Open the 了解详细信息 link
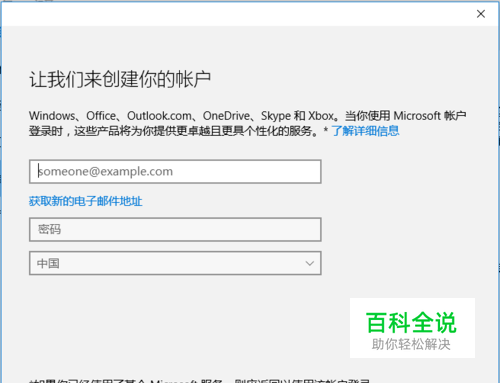The width and height of the screenshot is (500, 383). point(365,131)
